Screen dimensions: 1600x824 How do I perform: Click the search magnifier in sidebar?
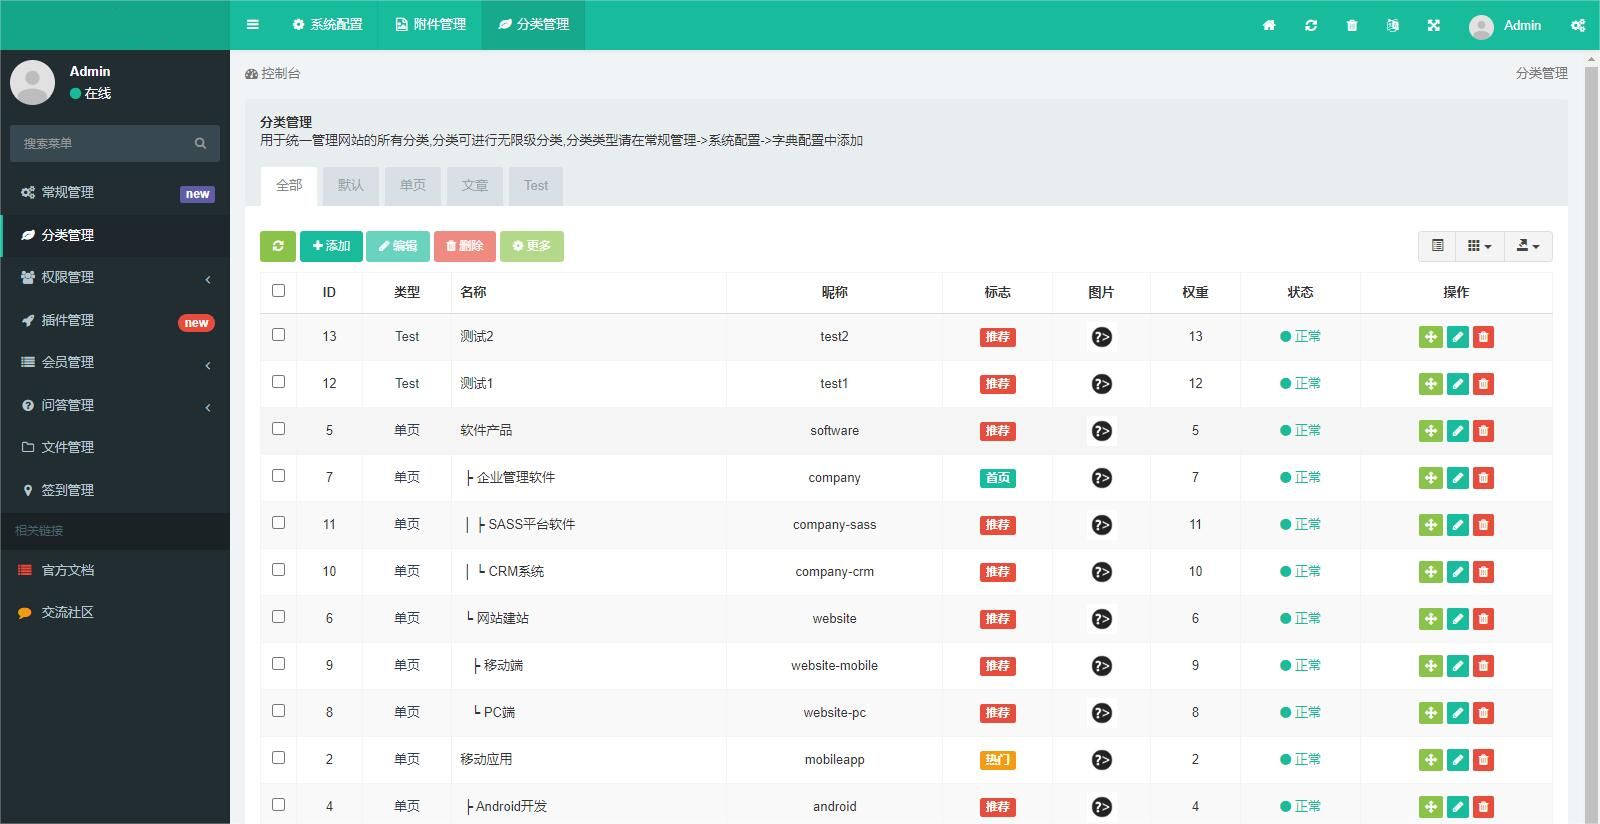(x=200, y=143)
